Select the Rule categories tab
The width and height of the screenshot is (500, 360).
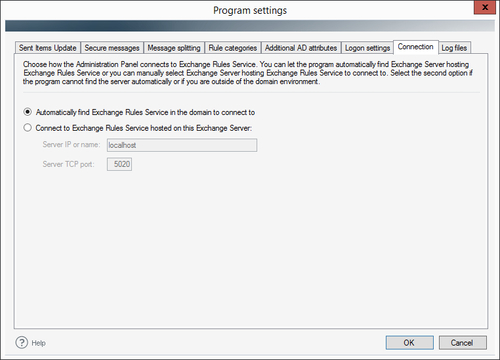[233, 48]
